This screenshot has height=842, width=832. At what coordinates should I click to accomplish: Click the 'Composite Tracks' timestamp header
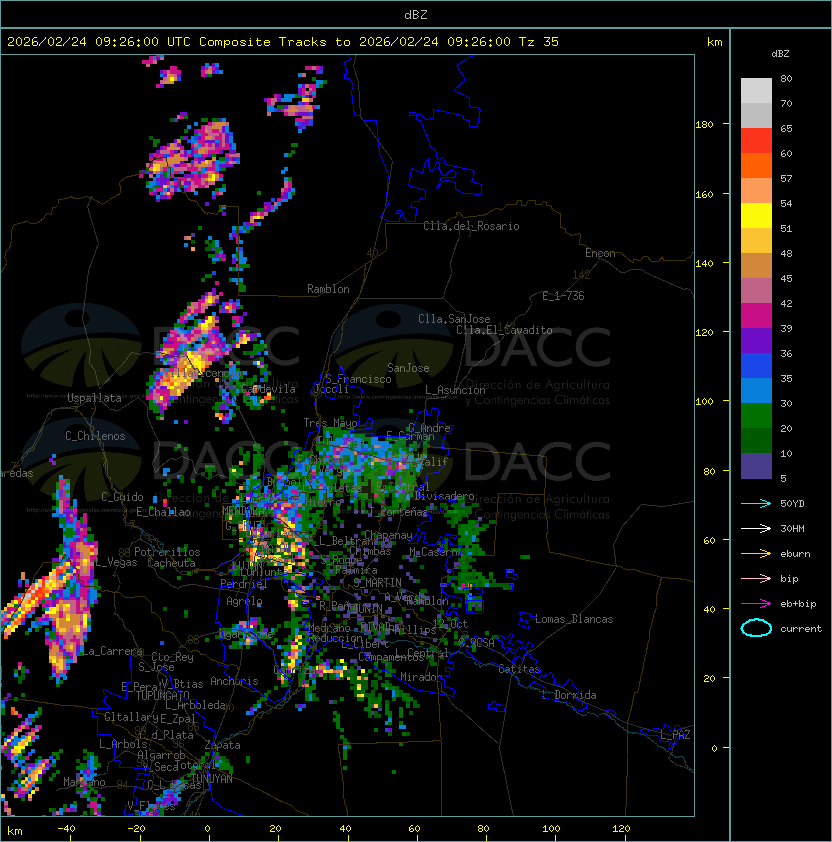pyautogui.click(x=283, y=42)
